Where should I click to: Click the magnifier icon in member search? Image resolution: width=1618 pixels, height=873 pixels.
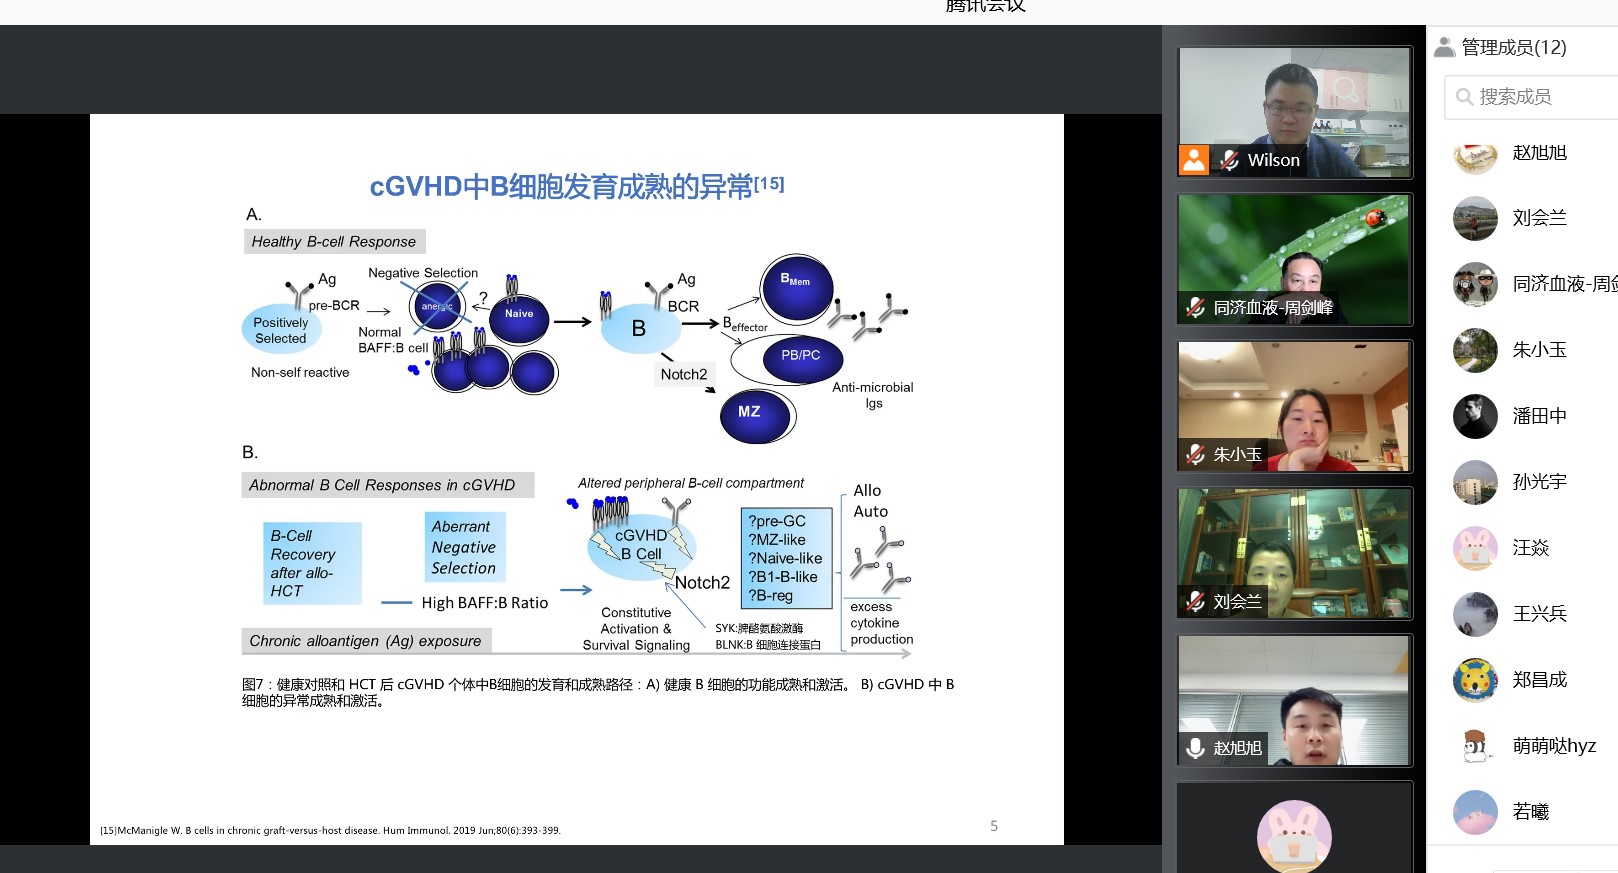tap(1464, 97)
